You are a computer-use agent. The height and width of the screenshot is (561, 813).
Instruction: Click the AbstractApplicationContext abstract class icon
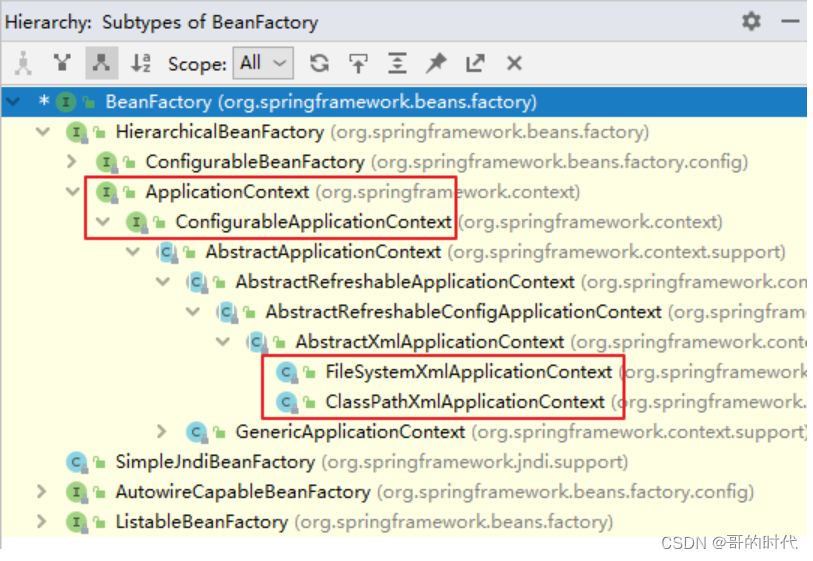pyautogui.click(x=167, y=253)
